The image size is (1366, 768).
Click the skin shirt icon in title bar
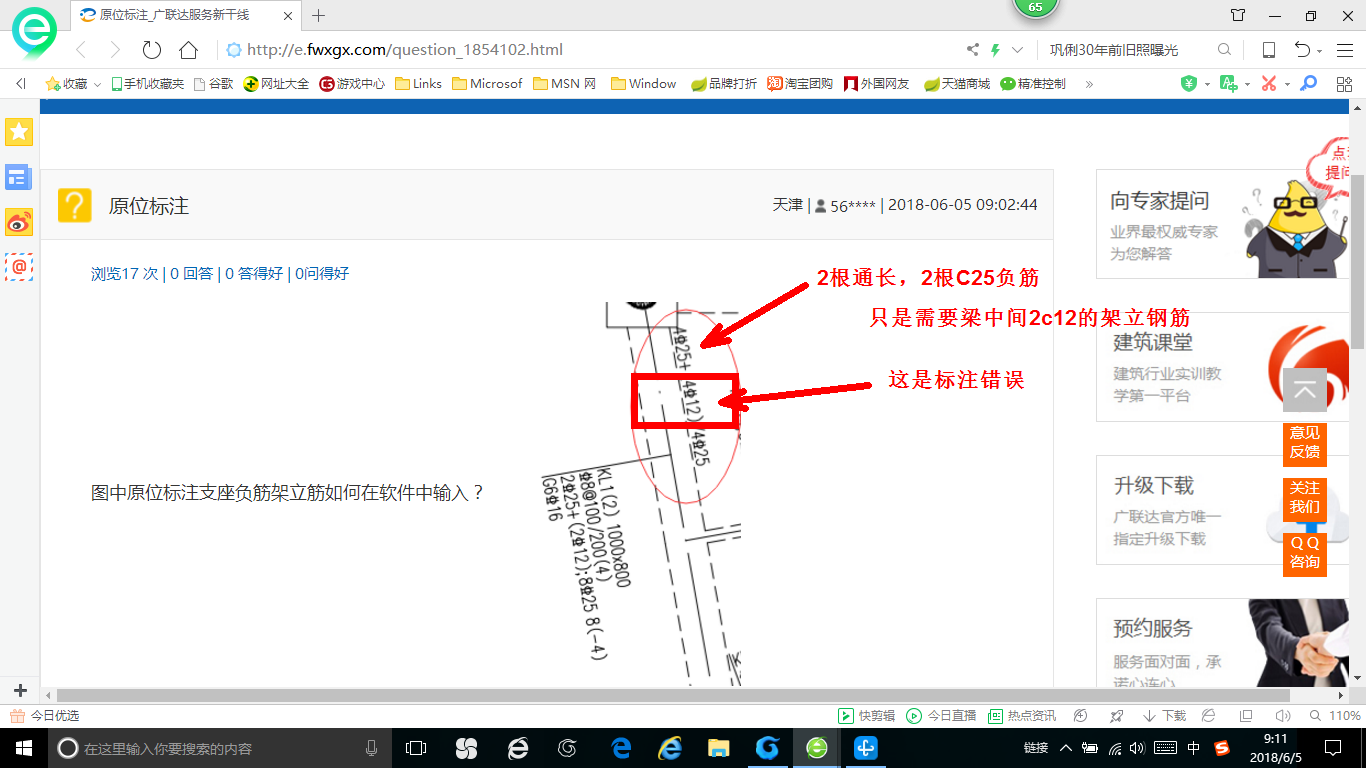1238,15
